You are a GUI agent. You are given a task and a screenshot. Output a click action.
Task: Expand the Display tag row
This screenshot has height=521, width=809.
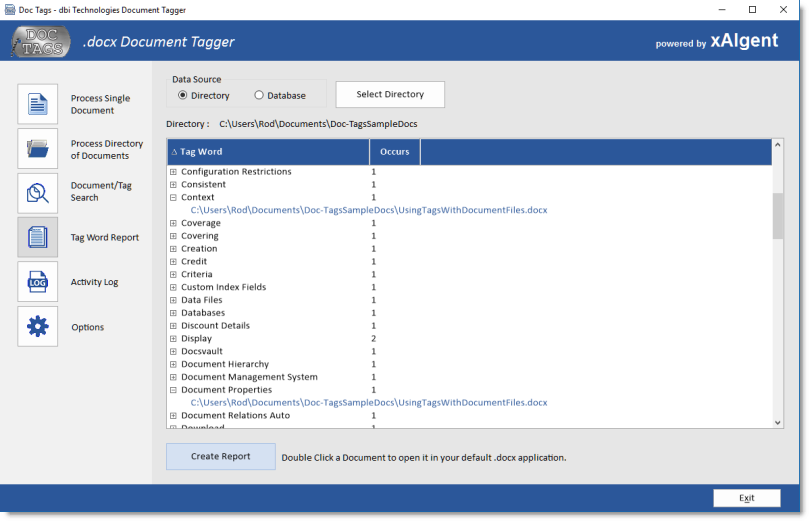[x=173, y=339]
